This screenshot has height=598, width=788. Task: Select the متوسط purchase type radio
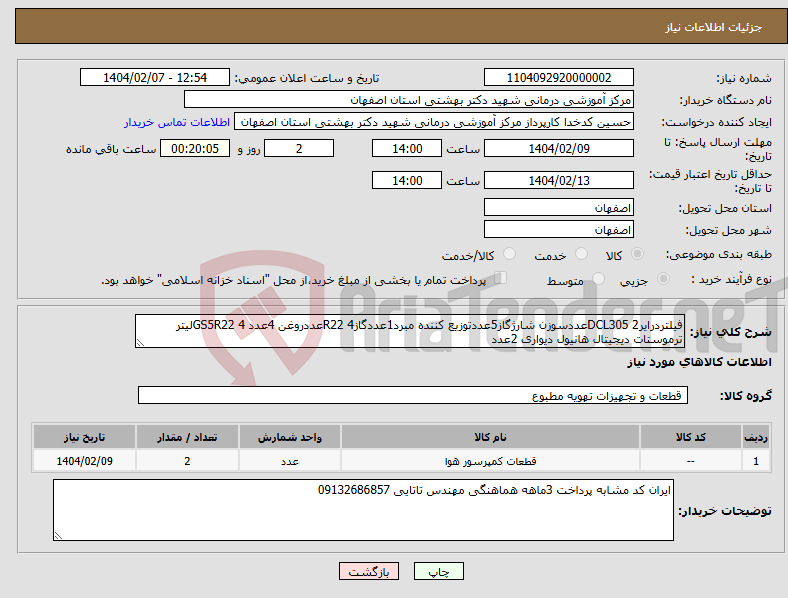point(598,279)
